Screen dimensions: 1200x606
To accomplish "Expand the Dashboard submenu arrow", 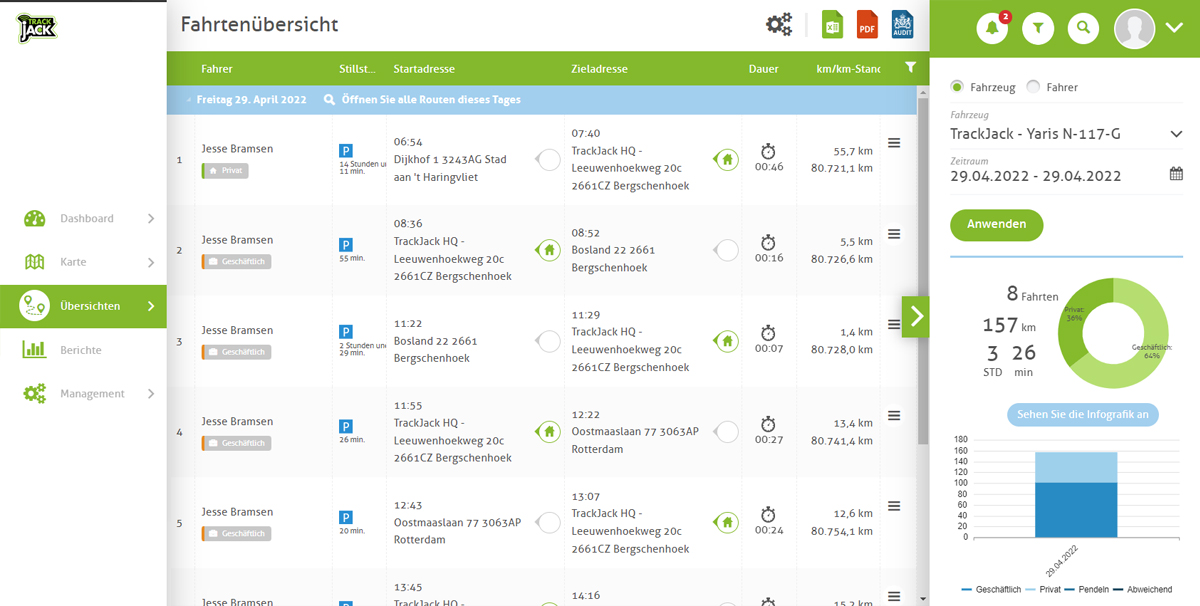I will [151, 218].
